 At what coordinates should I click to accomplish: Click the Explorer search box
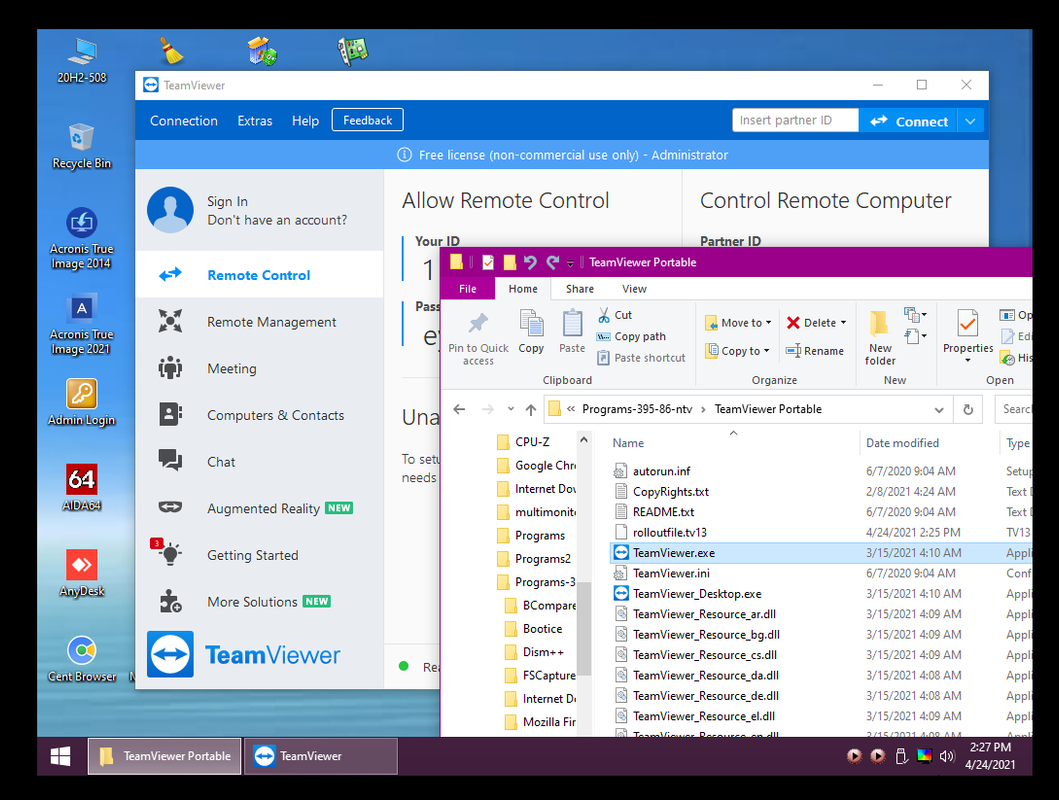(1013, 409)
